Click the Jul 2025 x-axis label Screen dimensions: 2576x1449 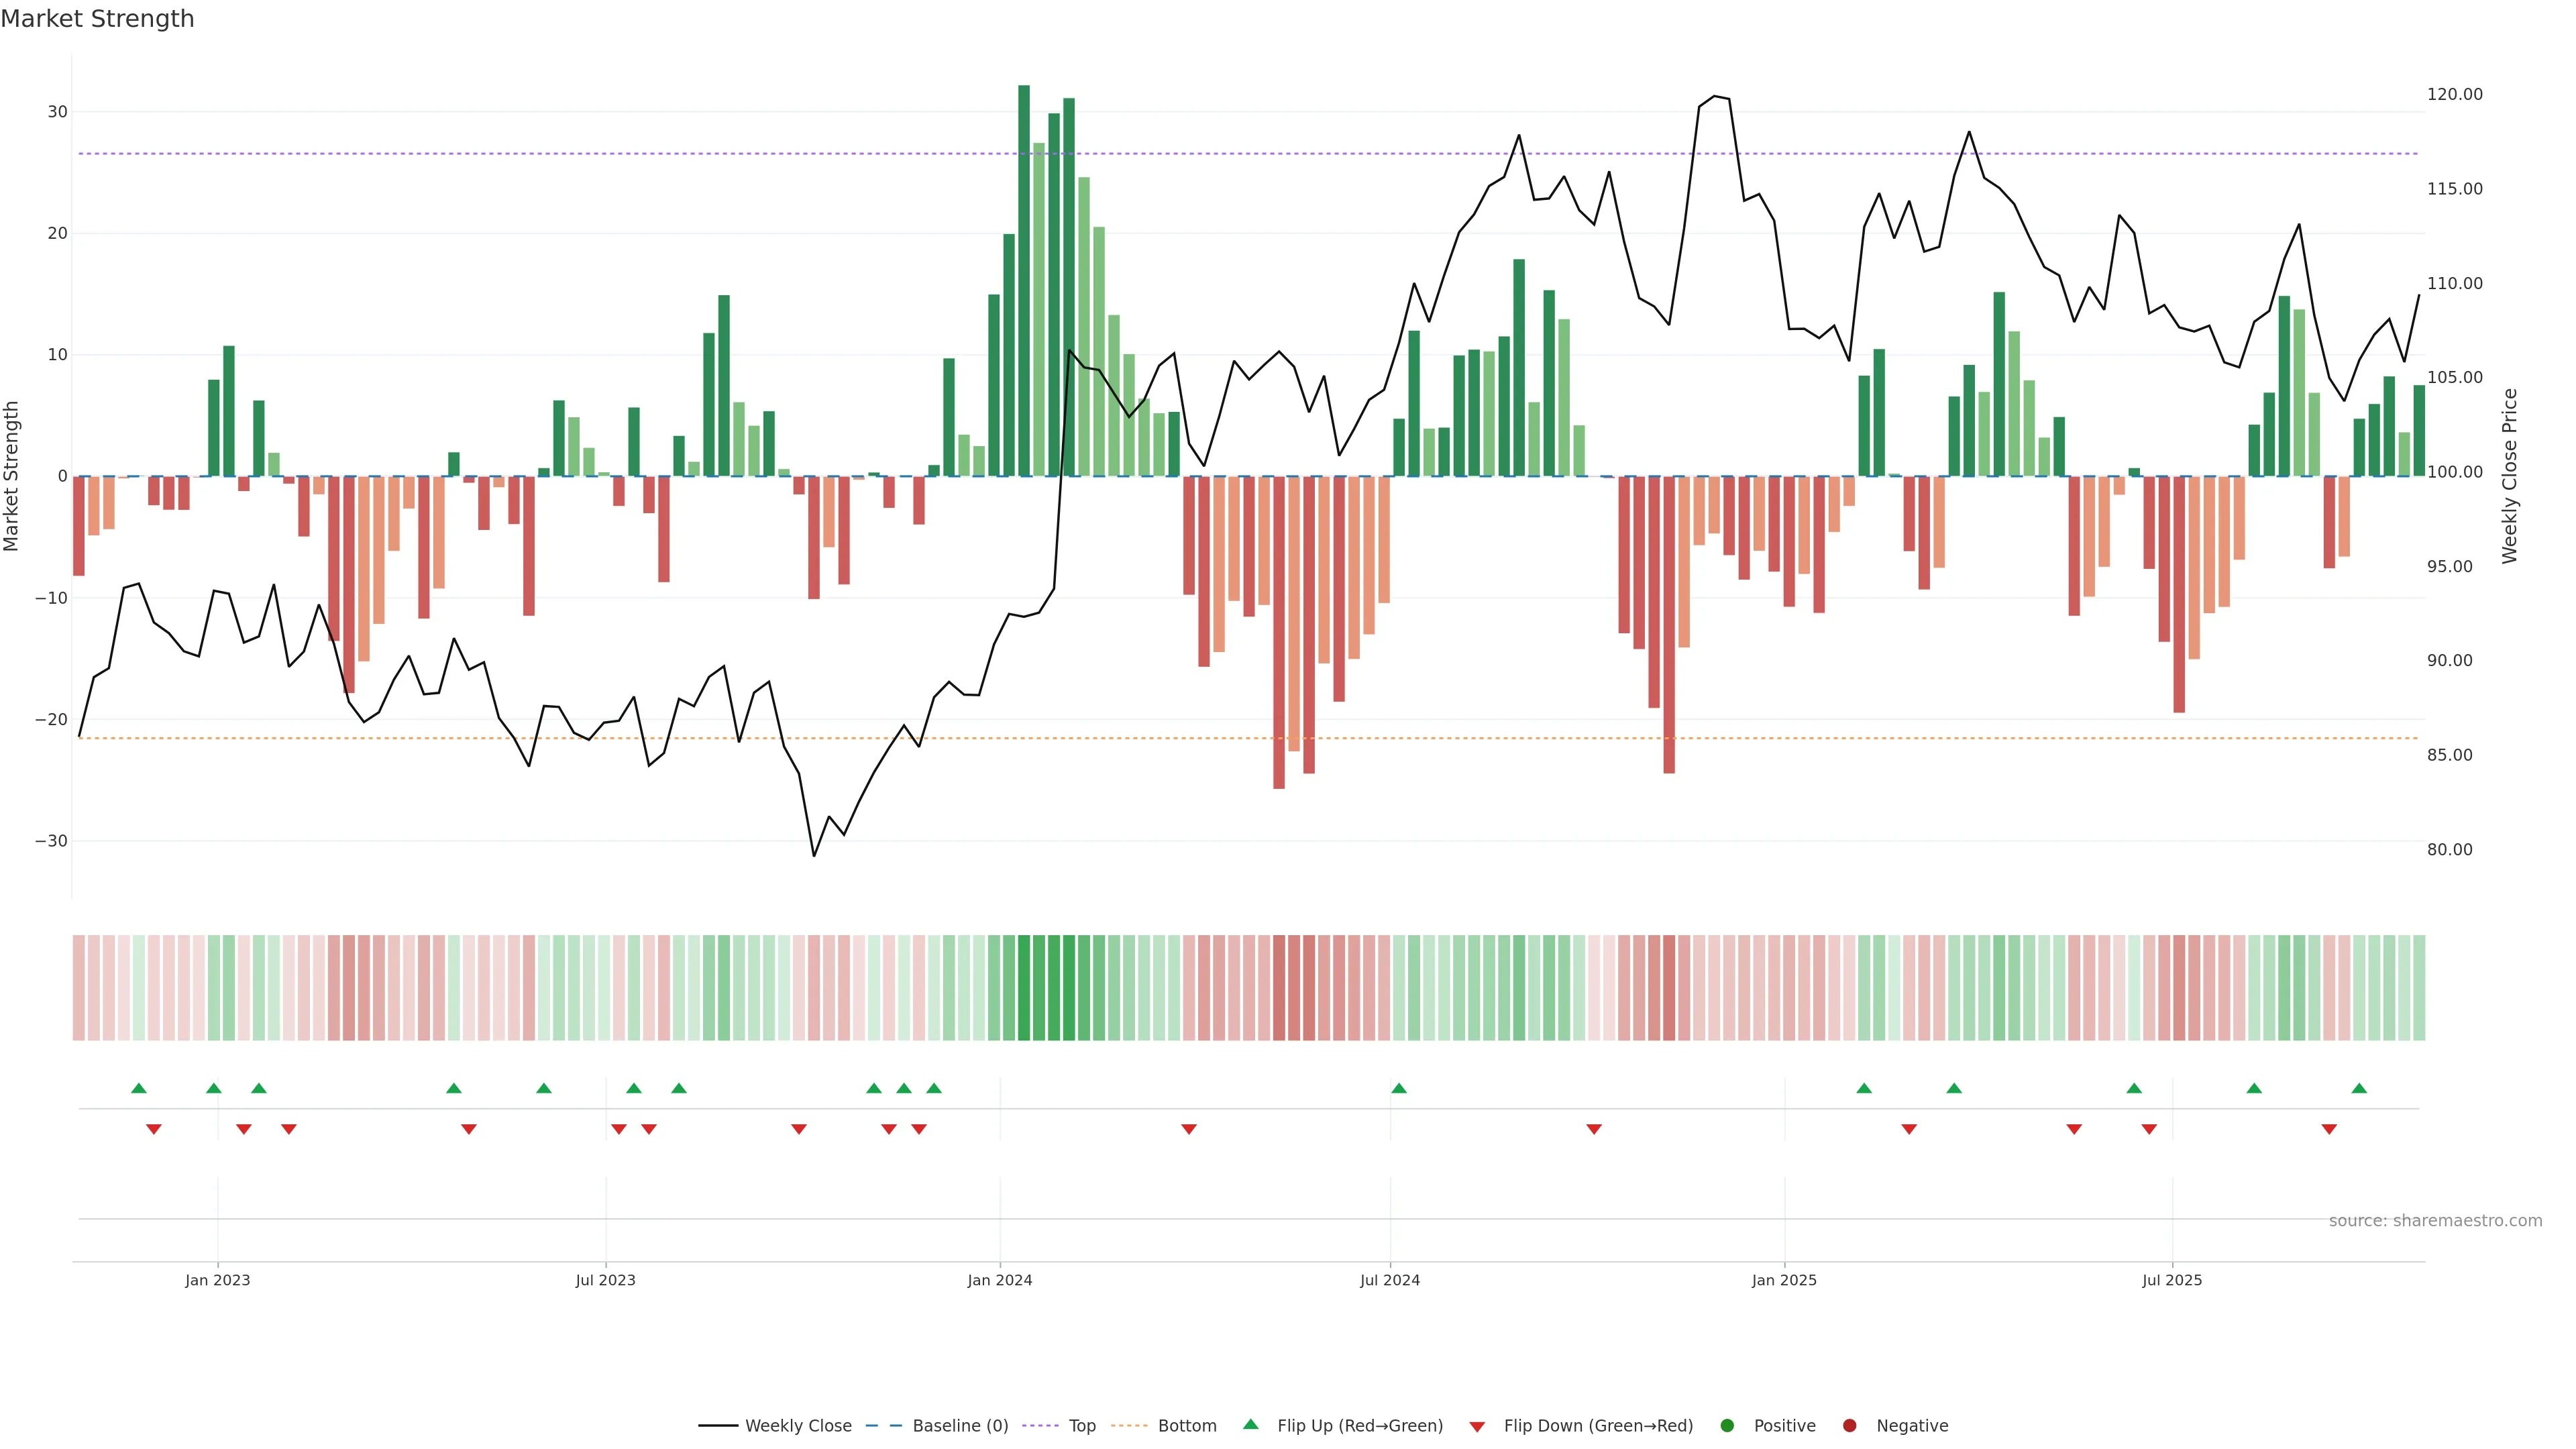(2172, 1280)
